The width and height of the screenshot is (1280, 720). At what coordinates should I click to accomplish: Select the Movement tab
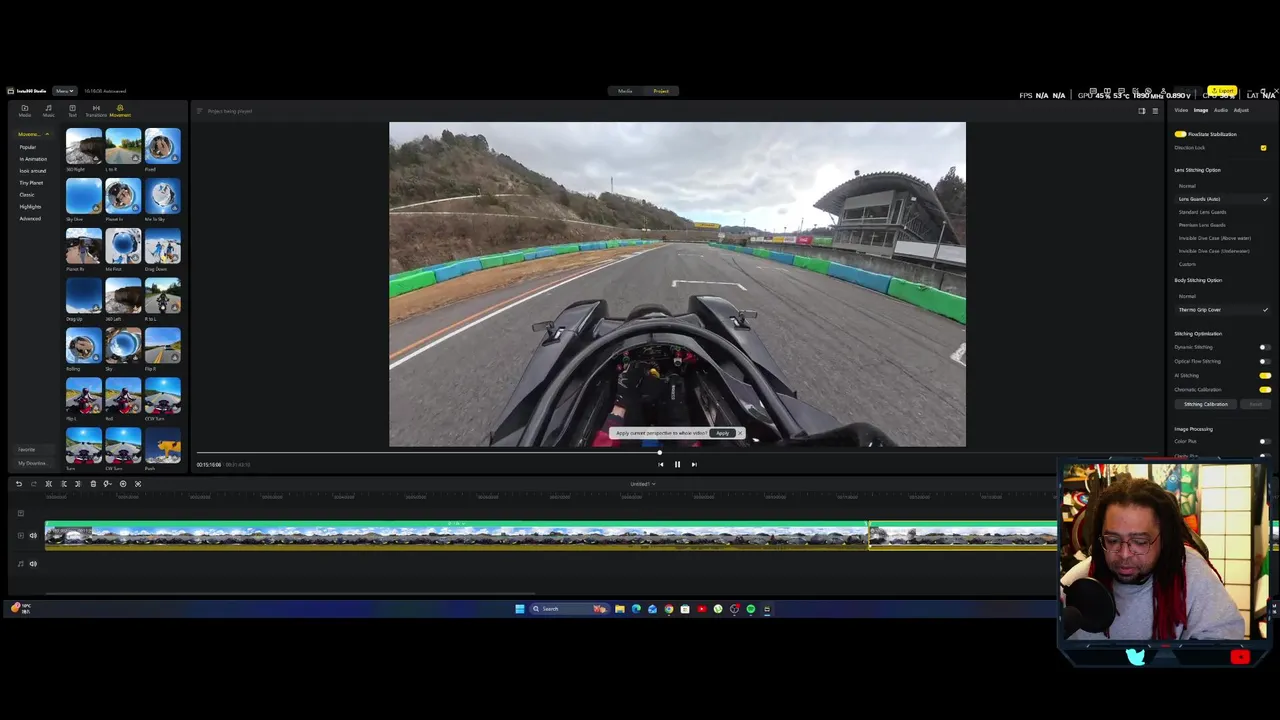120,110
